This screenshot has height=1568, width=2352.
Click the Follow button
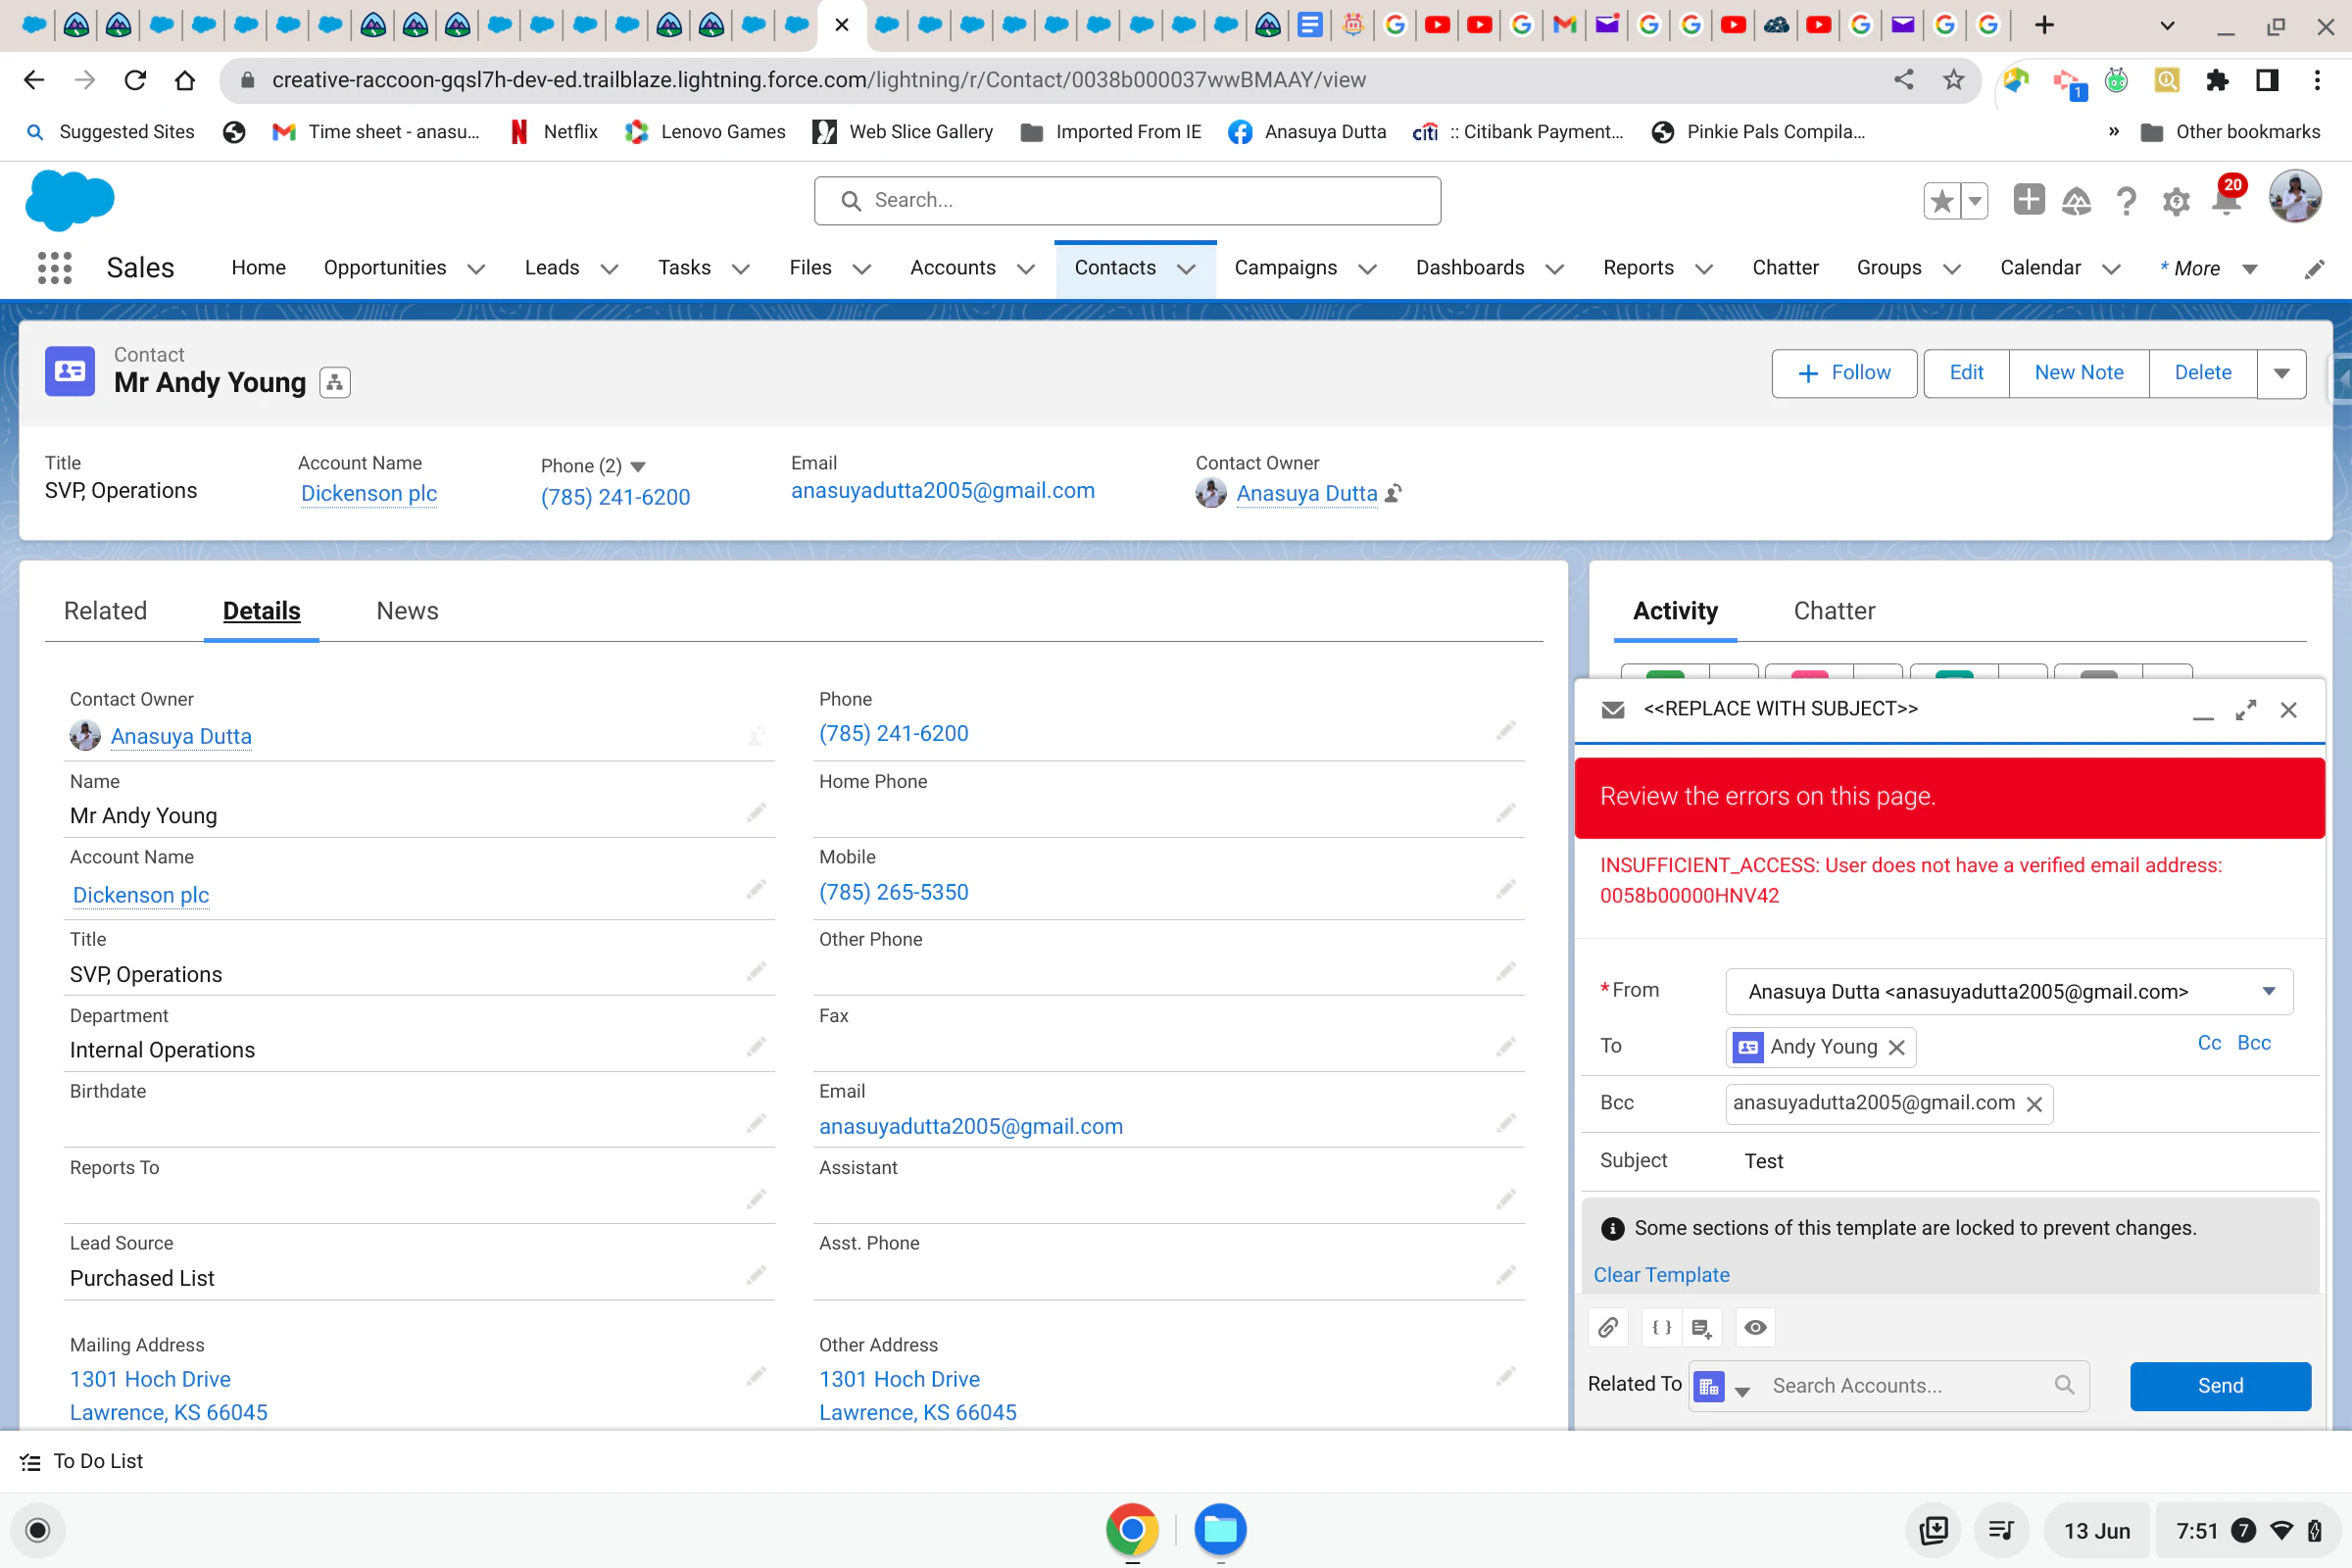click(x=1844, y=374)
